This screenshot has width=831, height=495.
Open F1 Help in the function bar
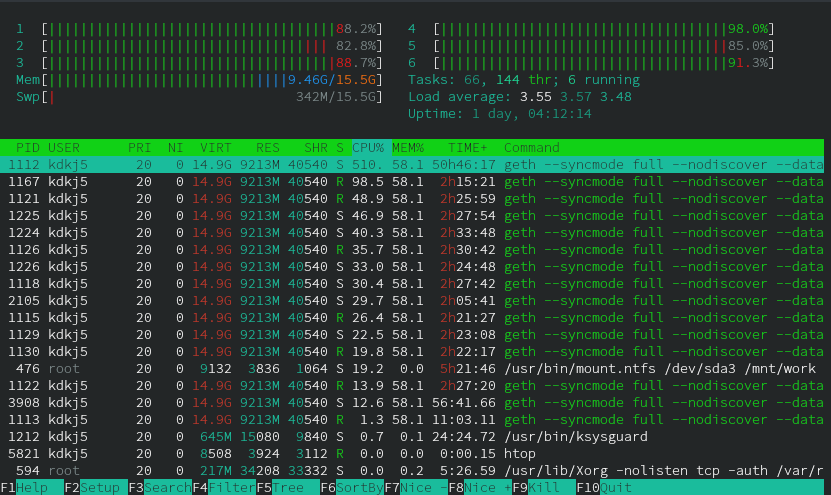32,488
